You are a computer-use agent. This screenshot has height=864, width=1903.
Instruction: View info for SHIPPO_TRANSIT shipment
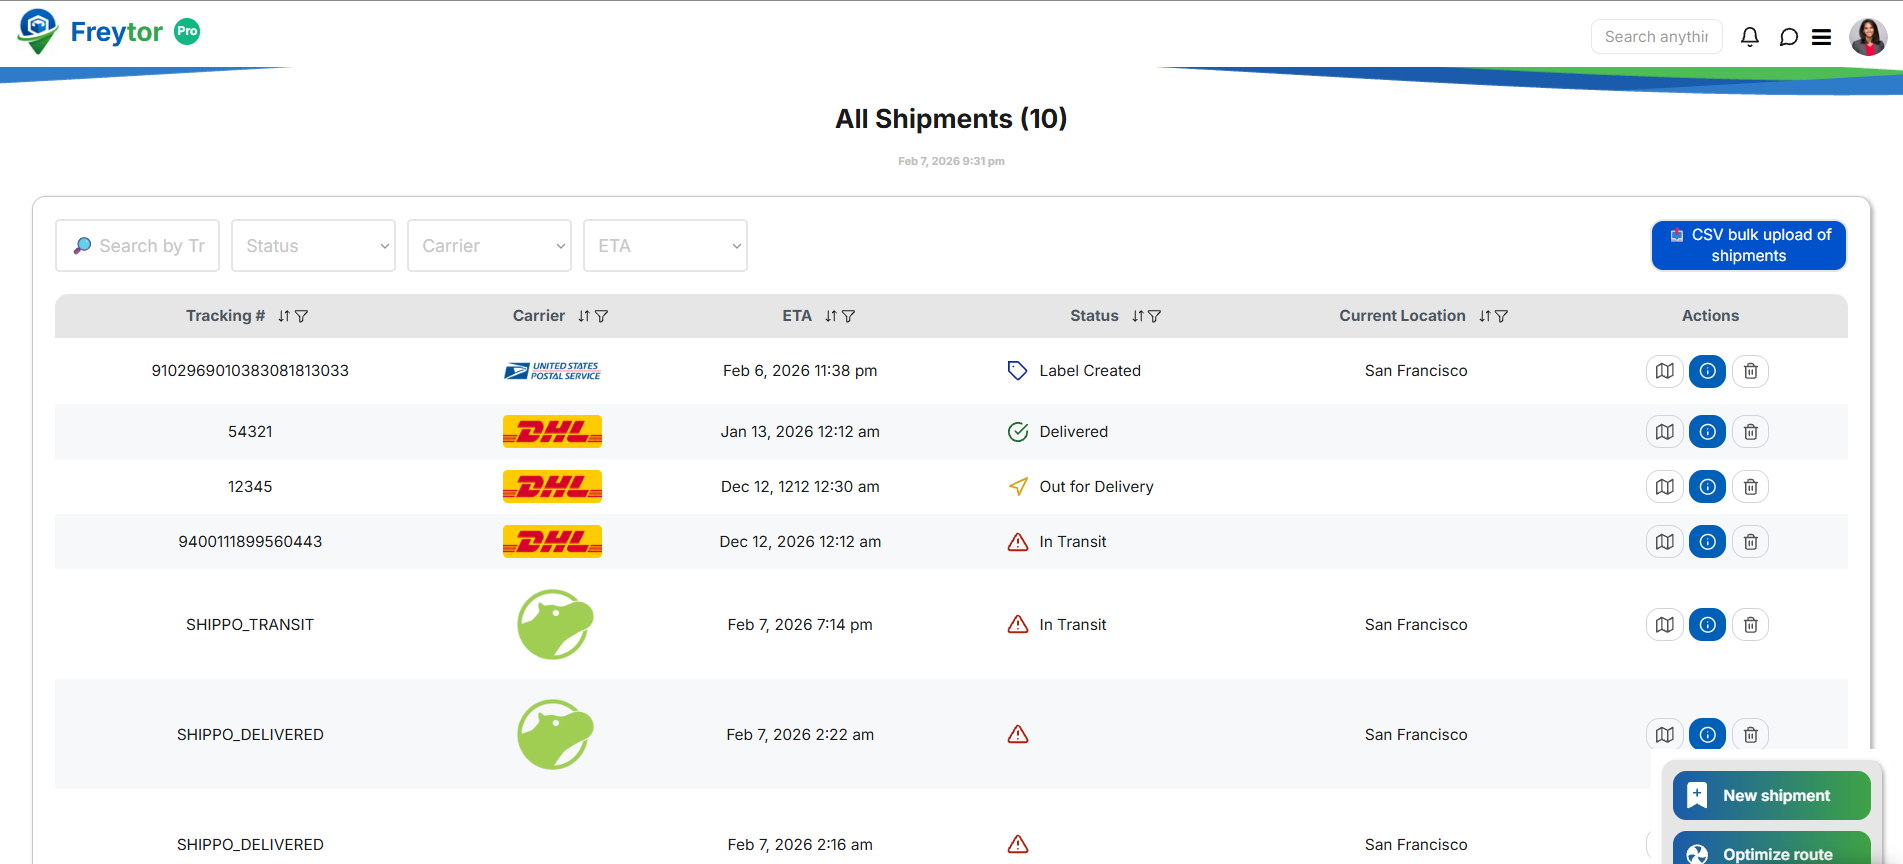[x=1708, y=625]
